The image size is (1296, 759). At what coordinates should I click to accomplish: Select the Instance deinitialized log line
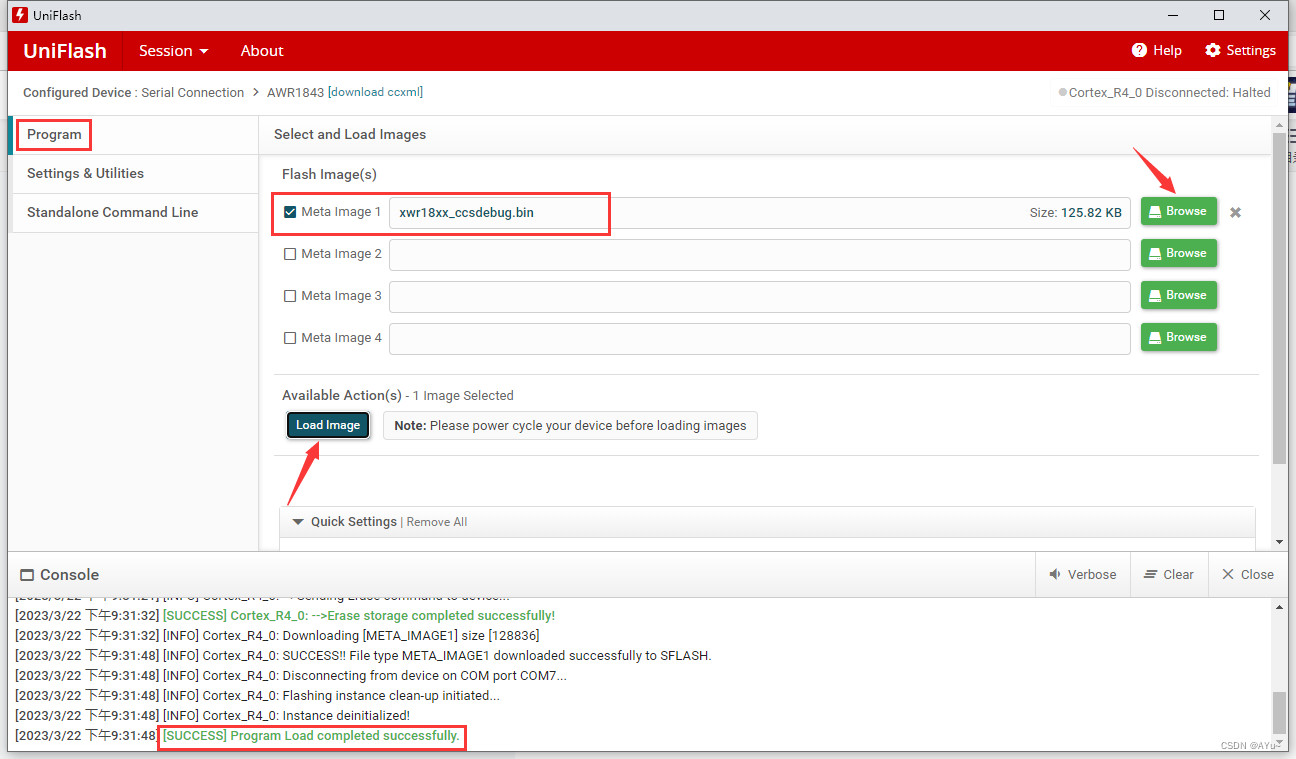coord(212,716)
